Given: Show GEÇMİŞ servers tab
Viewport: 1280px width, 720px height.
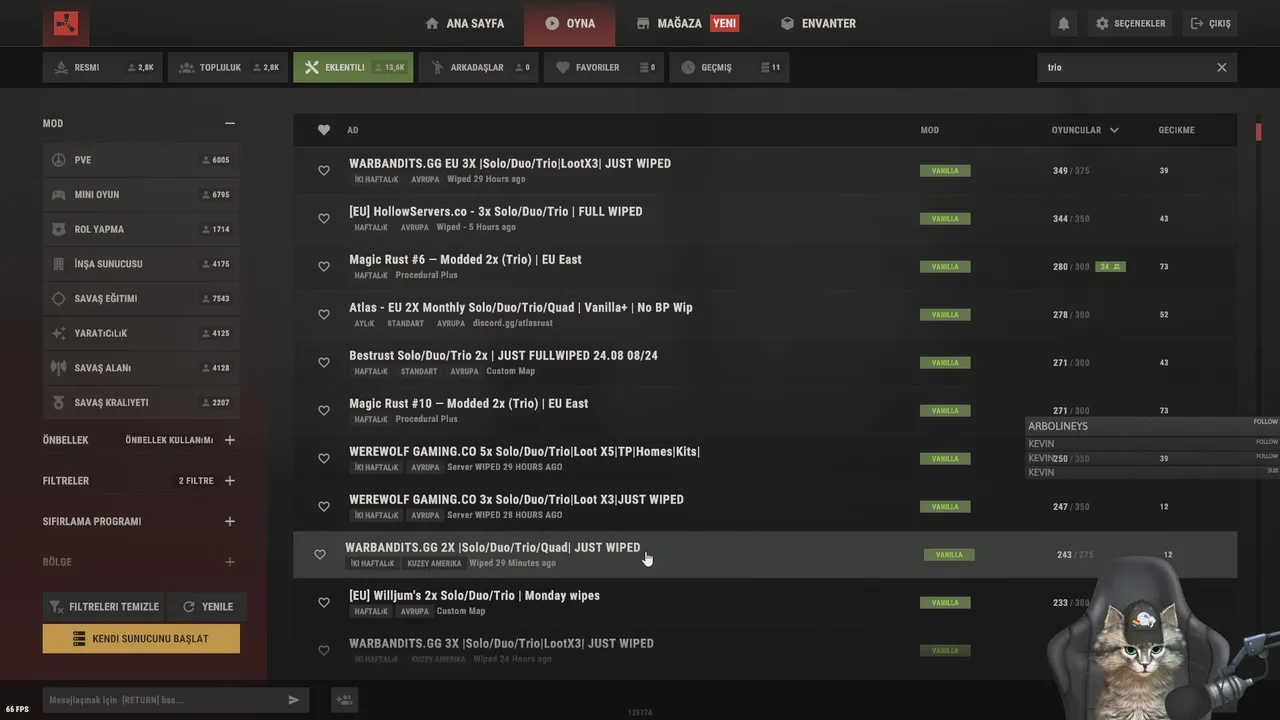Looking at the screenshot, I should coord(729,67).
